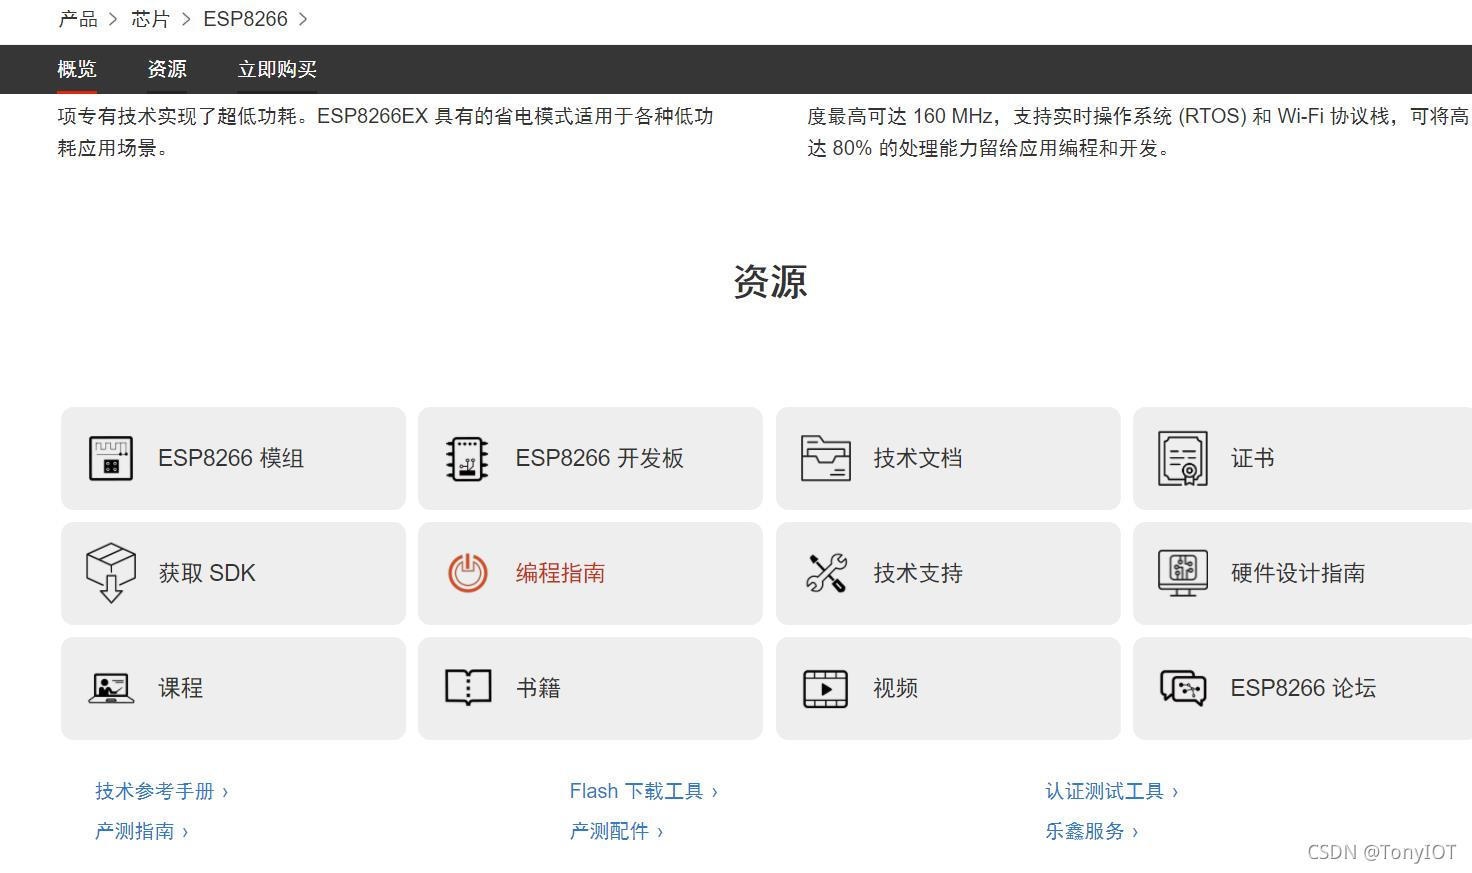Click the 技术文档 folder icon
This screenshot has width=1472, height=873.
825,458
